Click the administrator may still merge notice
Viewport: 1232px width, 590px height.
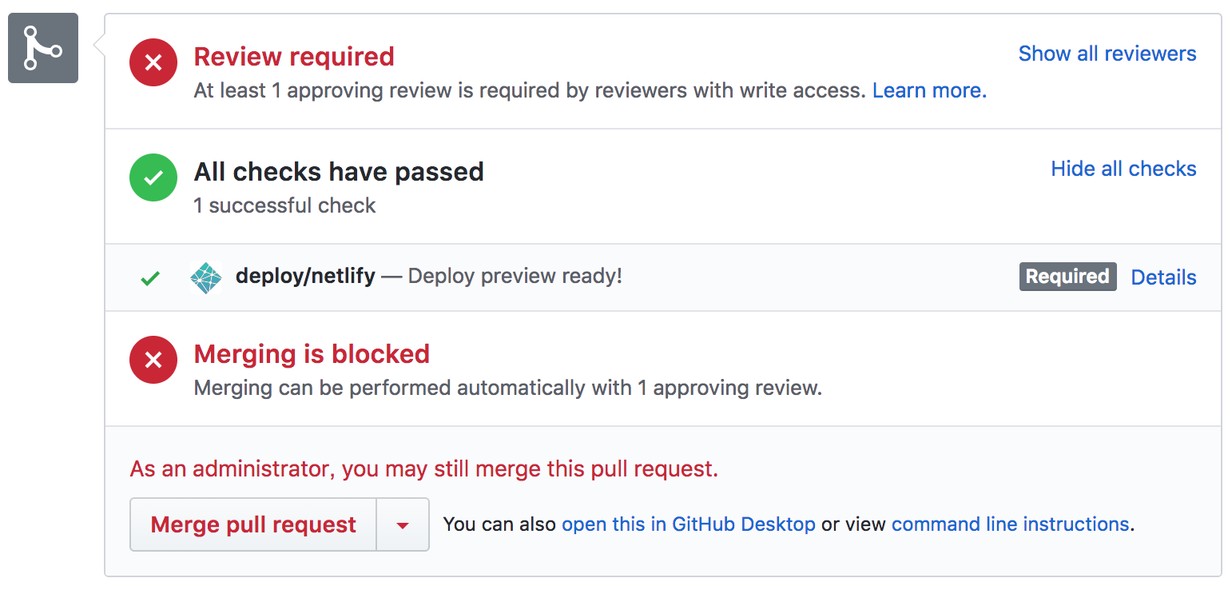pyautogui.click(x=424, y=469)
